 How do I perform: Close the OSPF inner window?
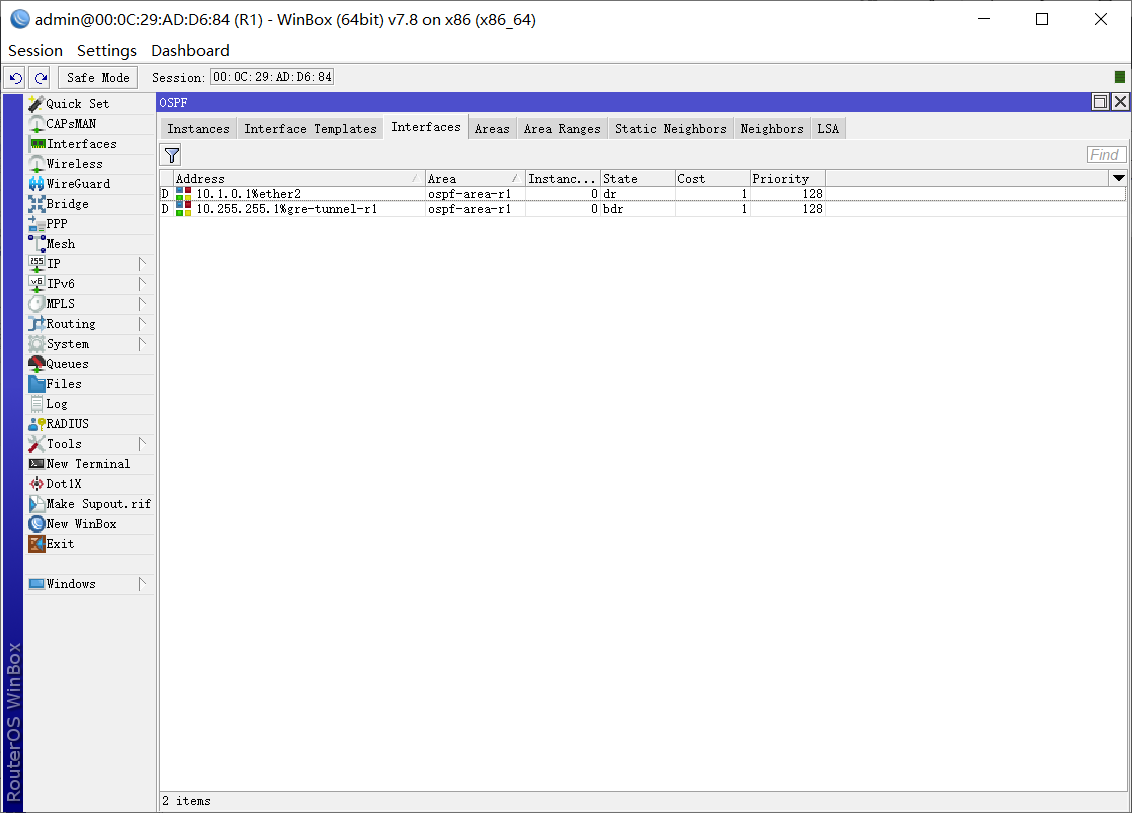tap(1120, 102)
